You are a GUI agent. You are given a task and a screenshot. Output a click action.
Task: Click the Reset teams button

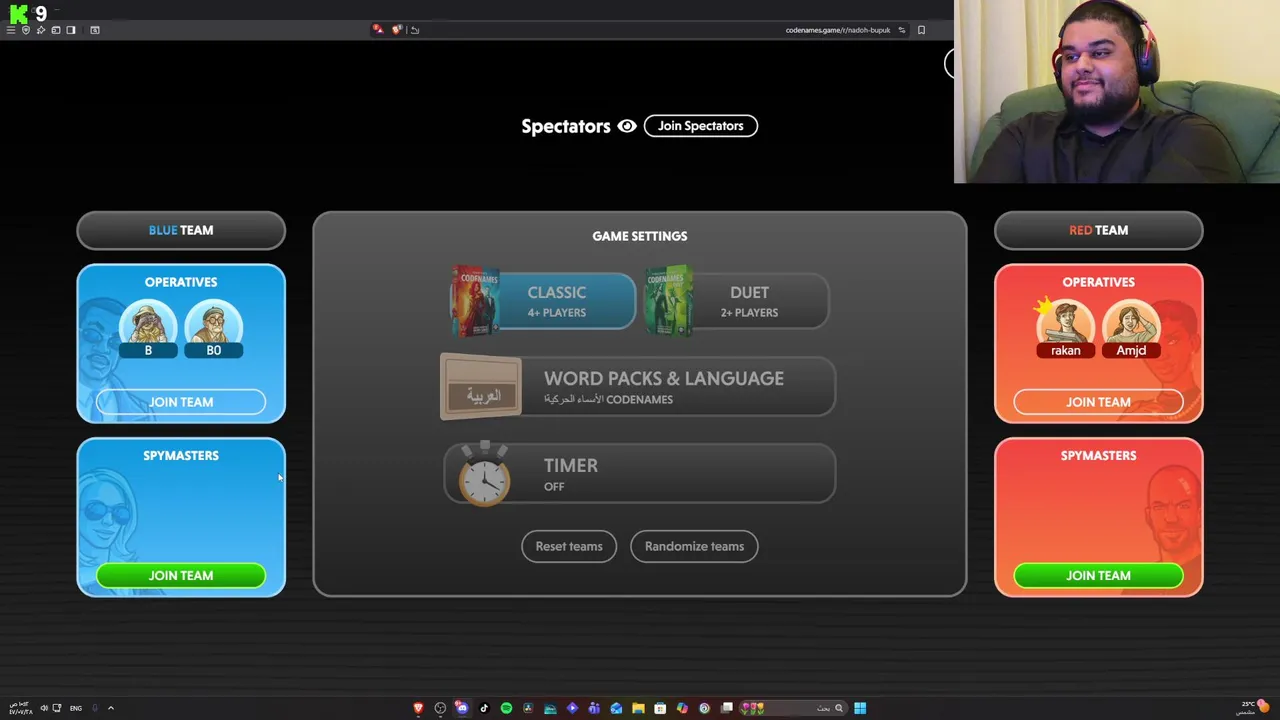pyautogui.click(x=569, y=546)
